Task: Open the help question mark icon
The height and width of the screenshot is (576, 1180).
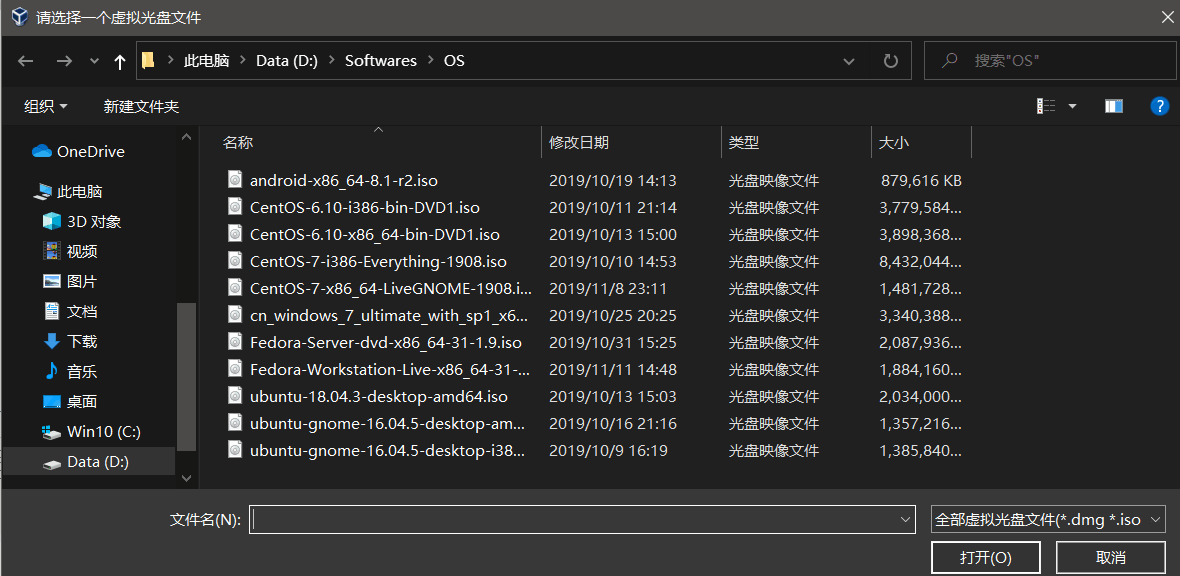Action: [x=1160, y=106]
